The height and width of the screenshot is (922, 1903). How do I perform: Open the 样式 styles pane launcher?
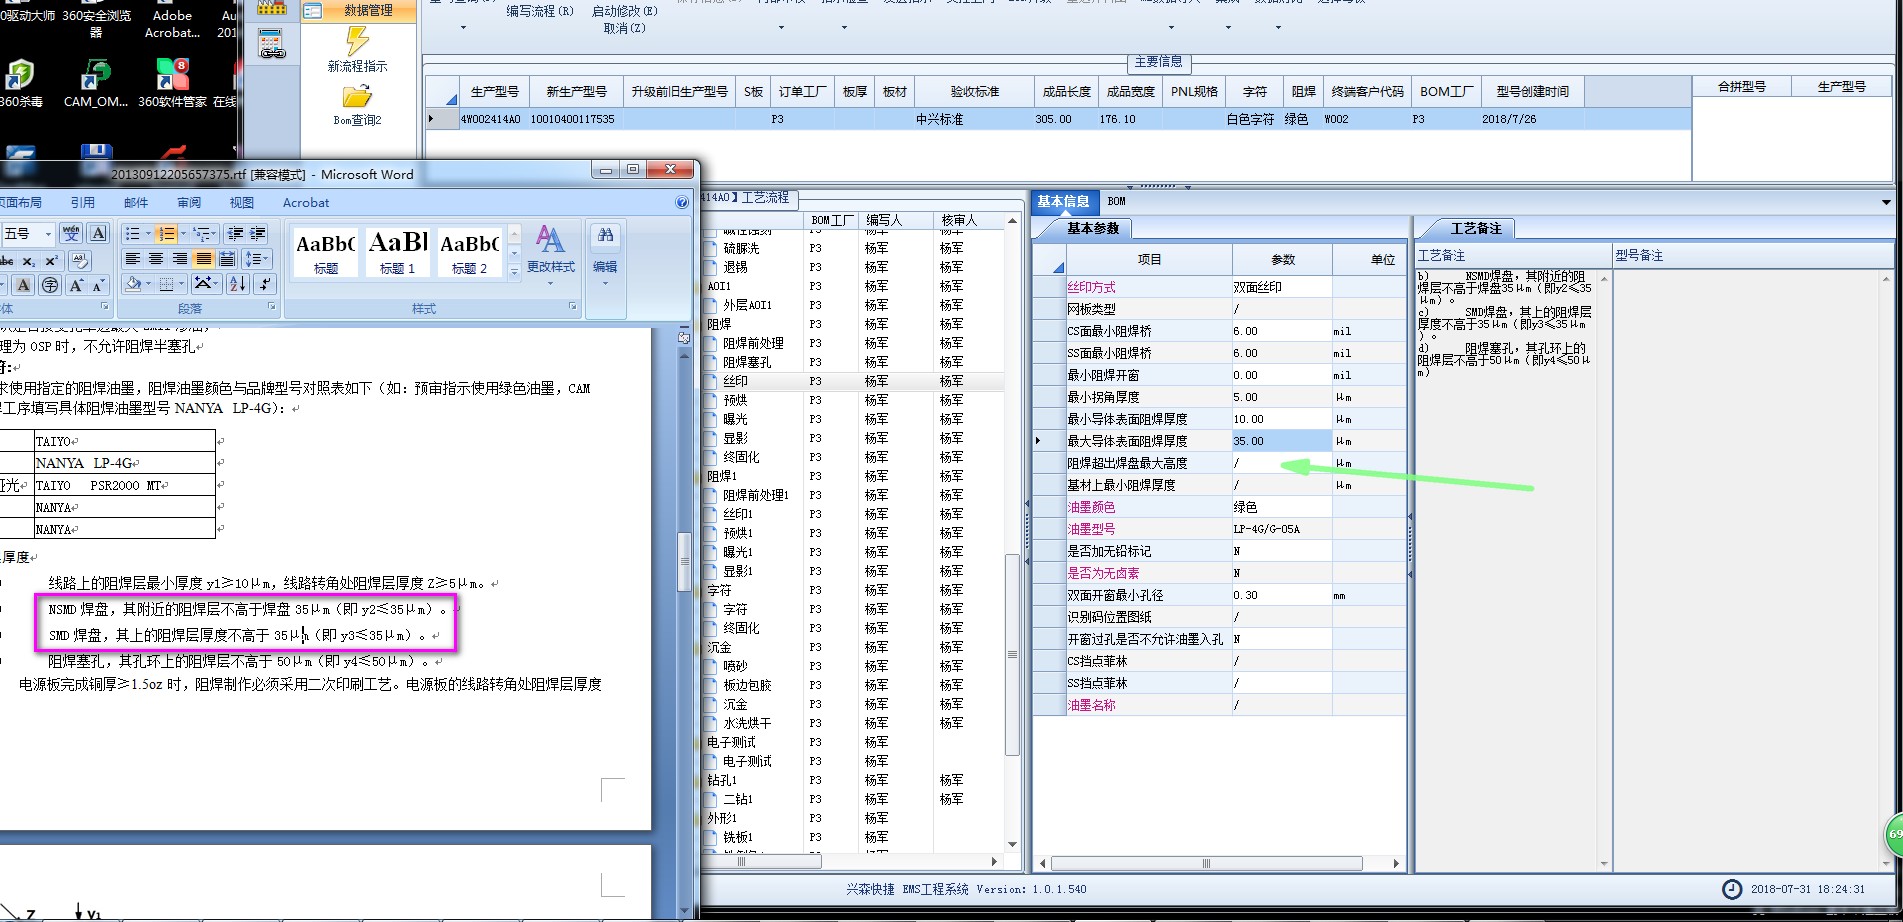(x=572, y=306)
